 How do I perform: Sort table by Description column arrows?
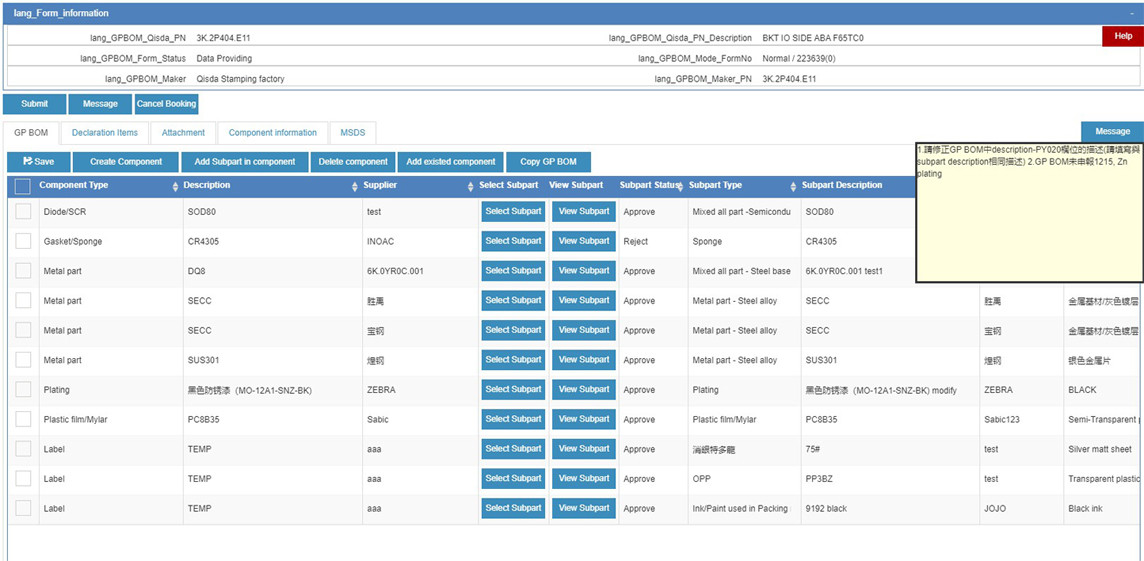[355, 186]
